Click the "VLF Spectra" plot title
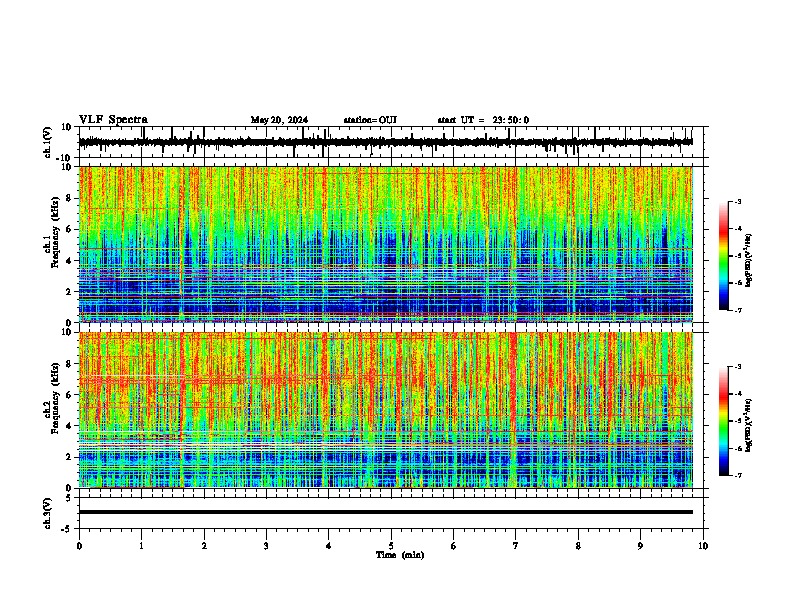Screen dimensions: 792x612 tap(113, 120)
